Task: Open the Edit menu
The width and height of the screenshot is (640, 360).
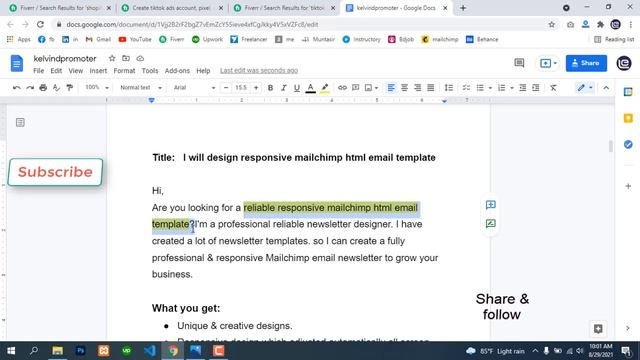Action: (56, 71)
